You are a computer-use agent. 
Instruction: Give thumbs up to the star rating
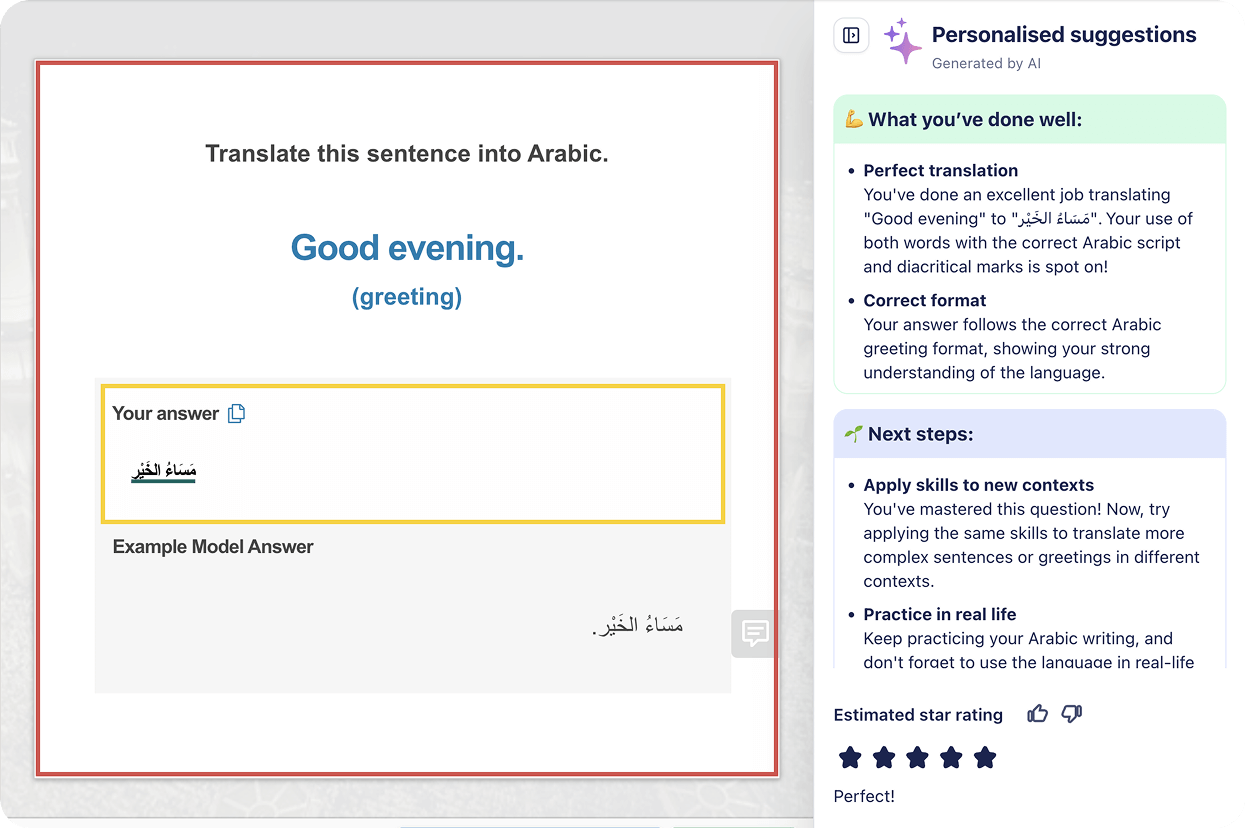[x=1038, y=714]
